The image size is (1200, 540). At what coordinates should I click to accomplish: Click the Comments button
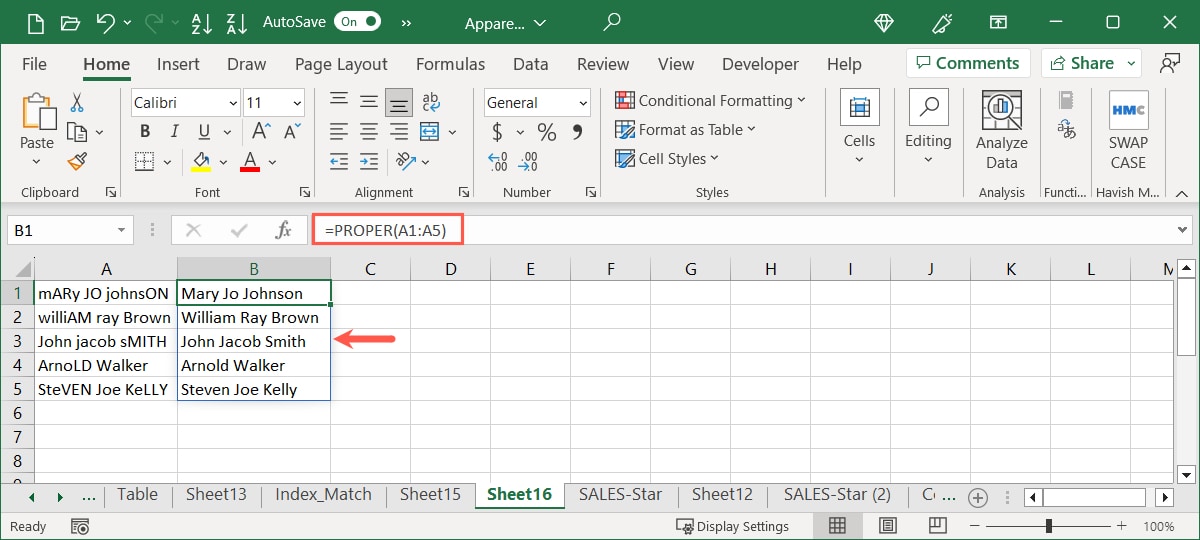[968, 63]
